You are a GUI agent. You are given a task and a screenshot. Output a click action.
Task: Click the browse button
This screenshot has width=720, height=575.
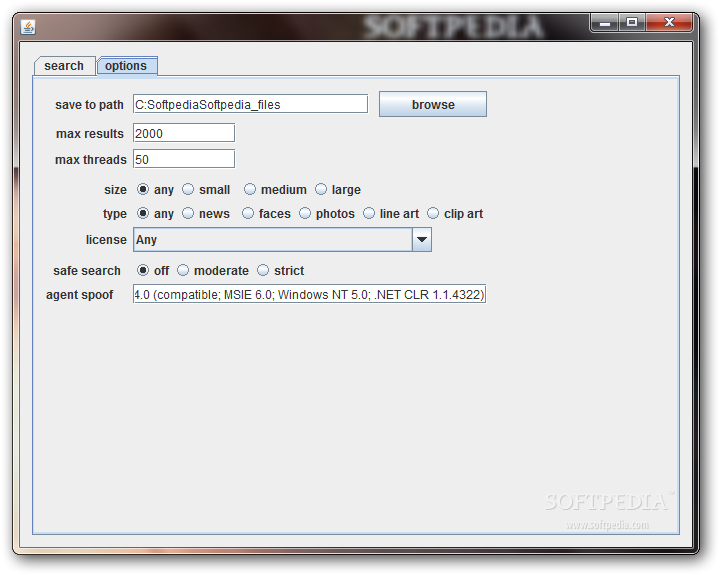coord(433,104)
